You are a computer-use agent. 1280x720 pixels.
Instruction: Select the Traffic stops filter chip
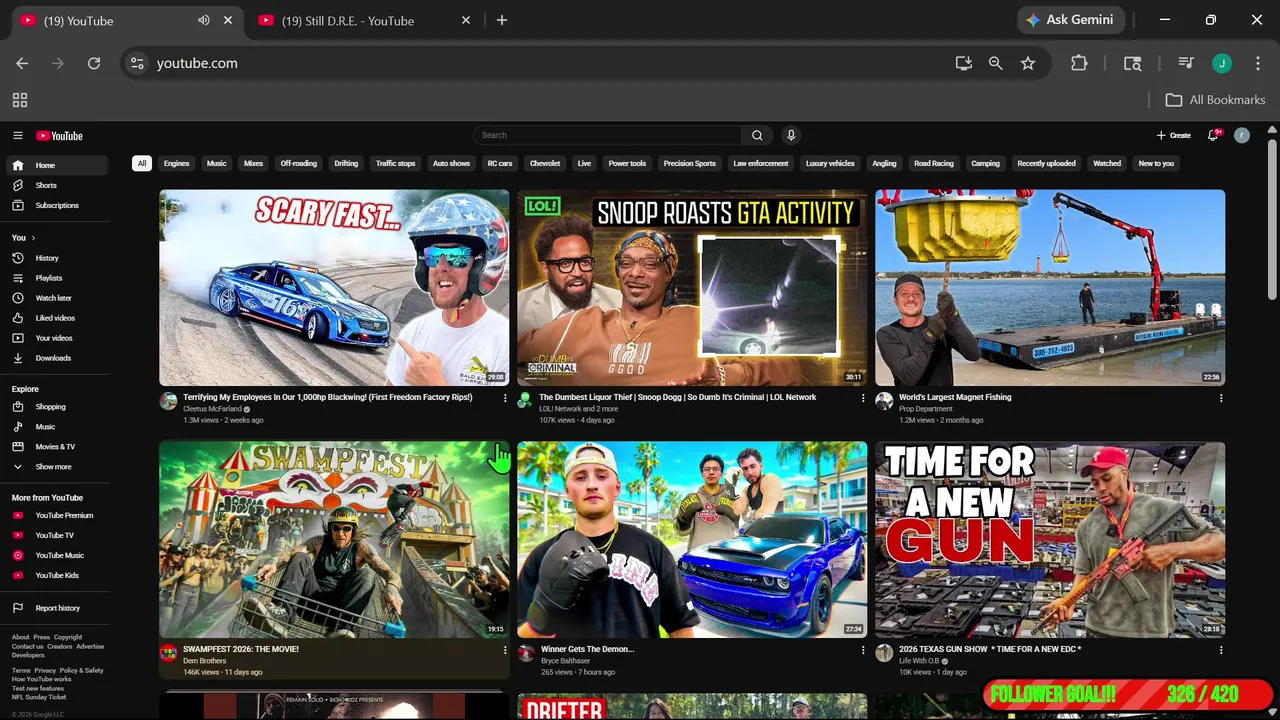click(x=395, y=163)
